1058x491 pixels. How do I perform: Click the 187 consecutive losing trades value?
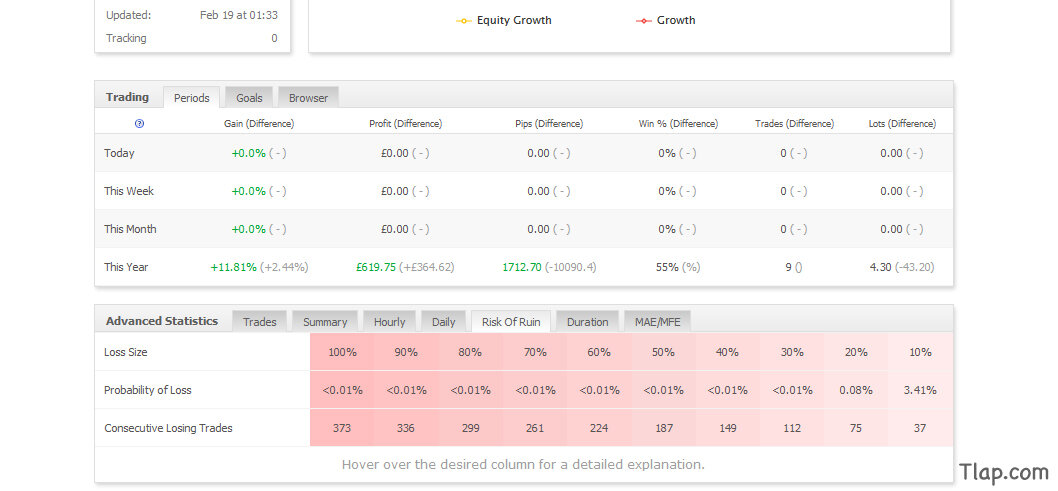663,428
